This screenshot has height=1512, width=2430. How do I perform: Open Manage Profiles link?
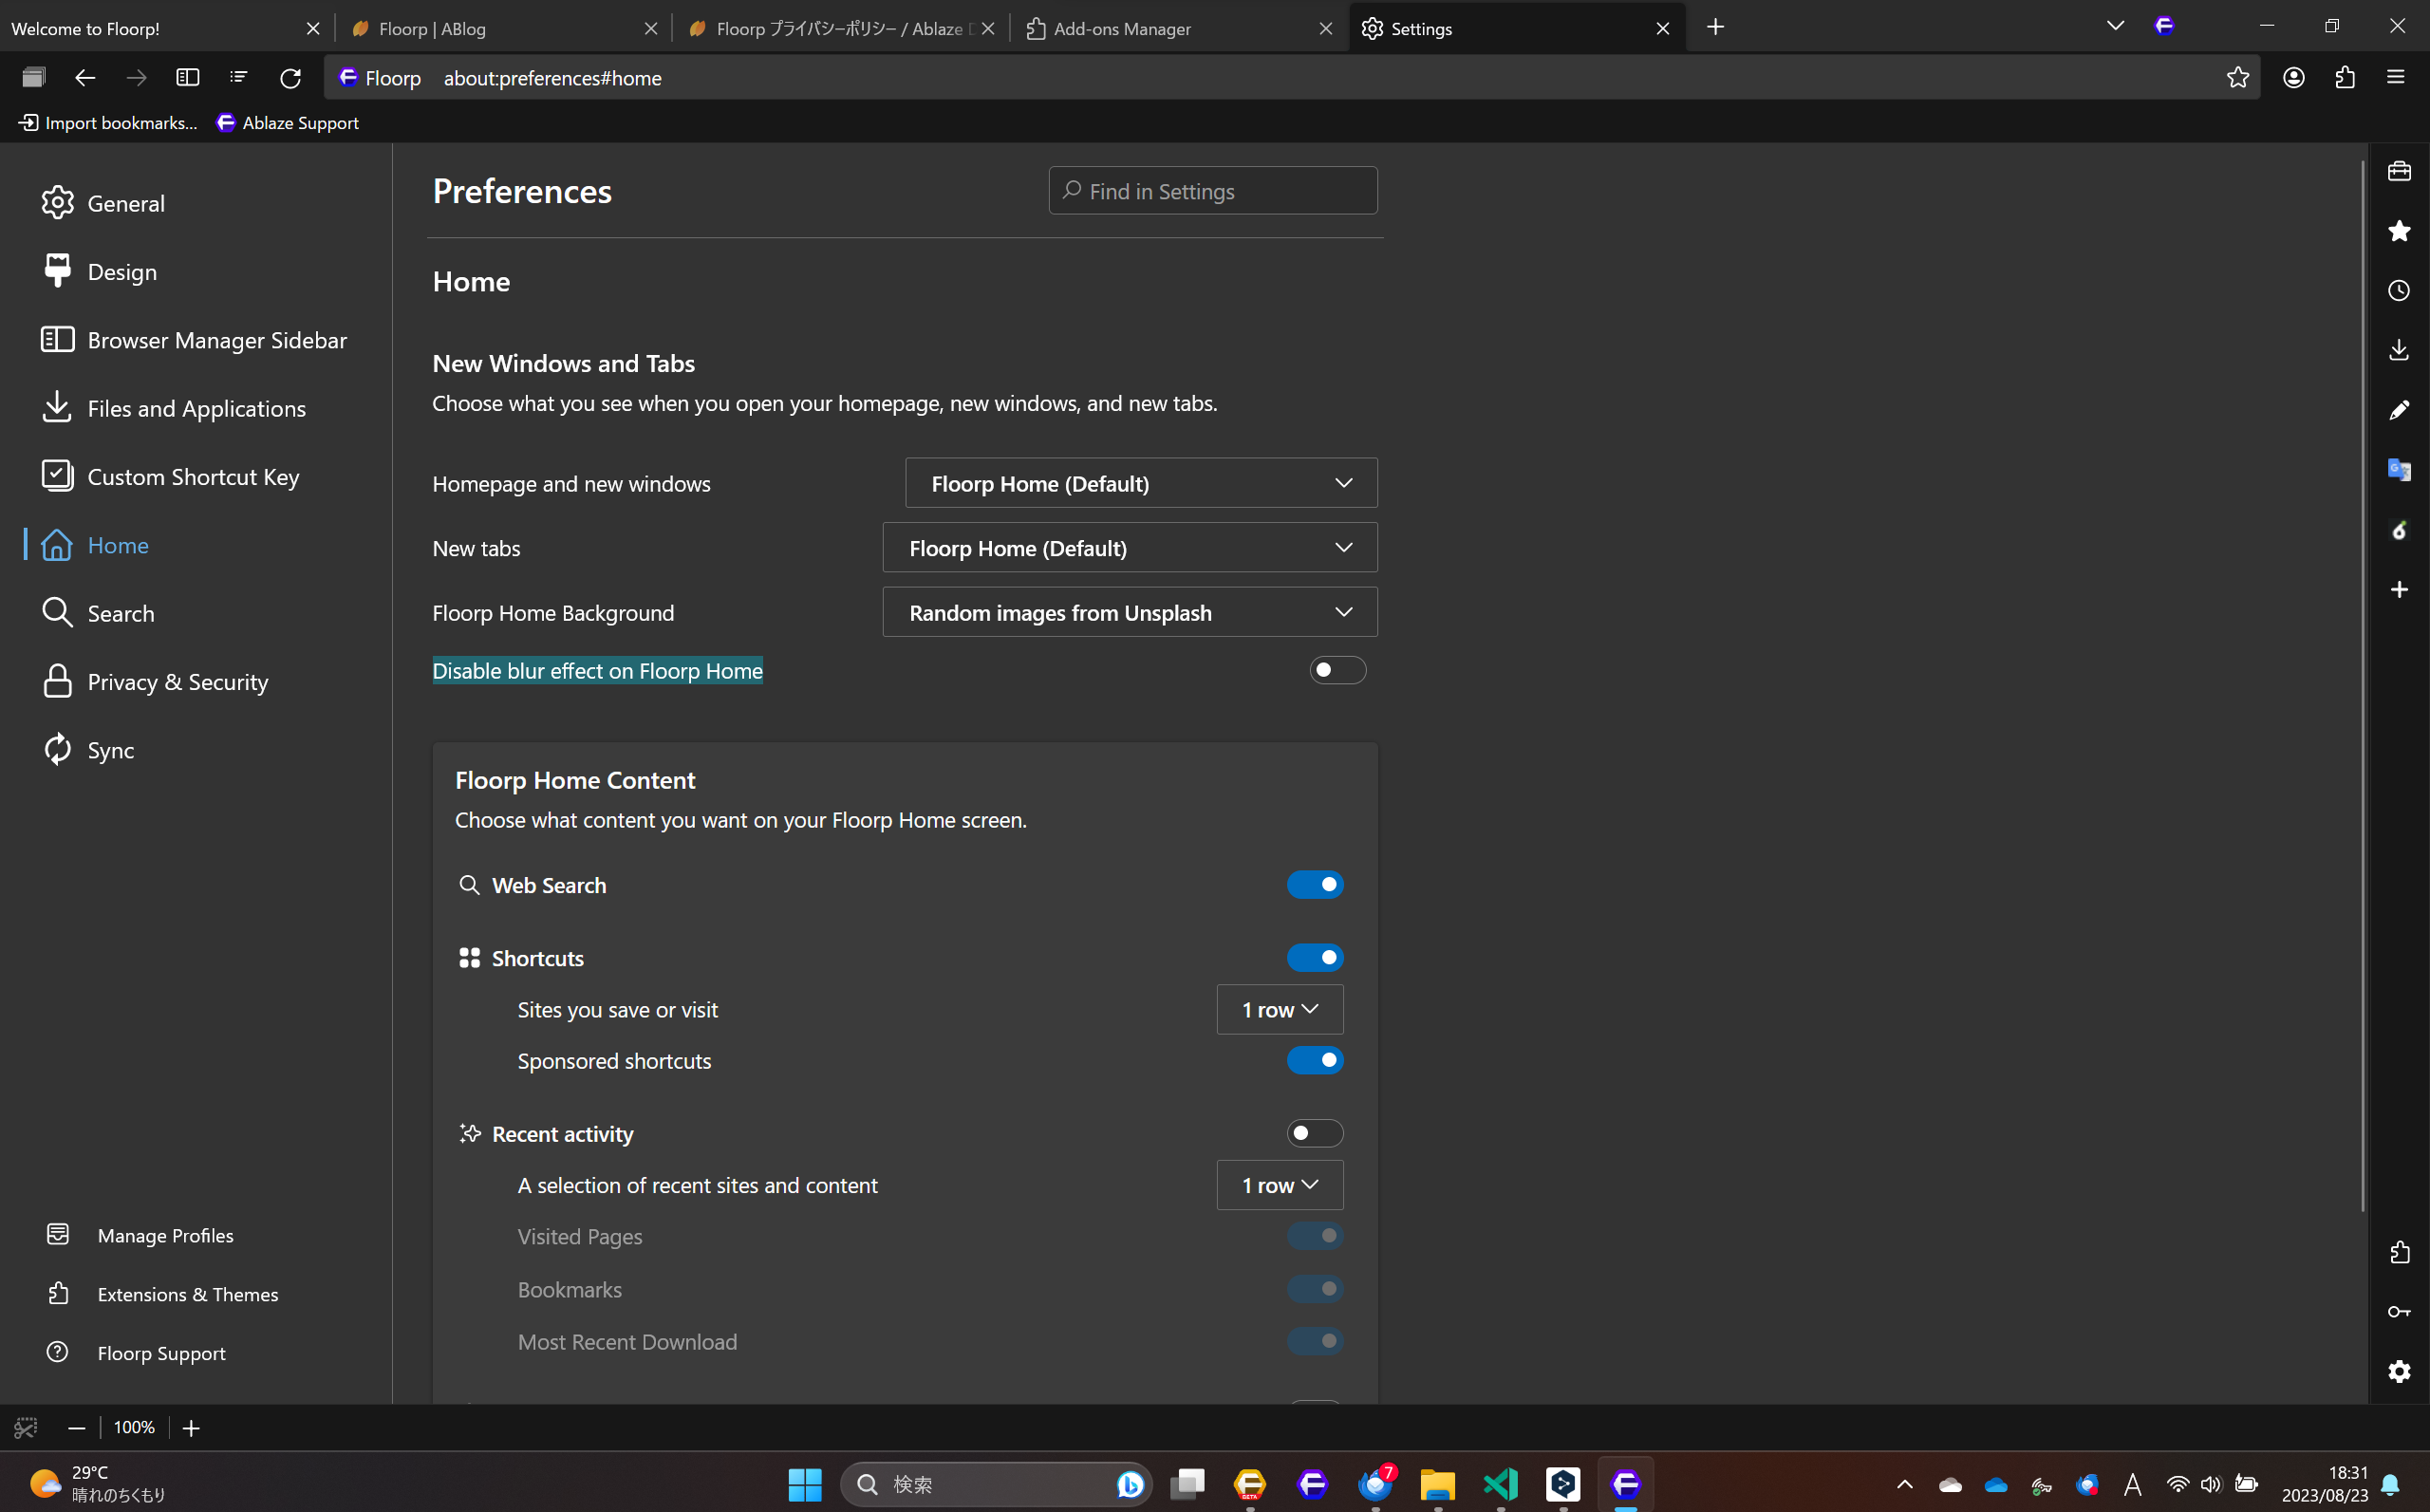(140, 1235)
